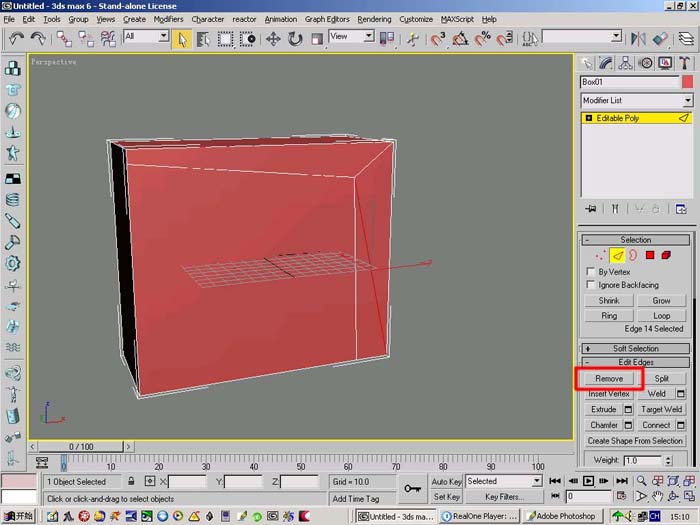Toggle the Set Key button
Viewport: 700px width, 525px height.
[446, 496]
